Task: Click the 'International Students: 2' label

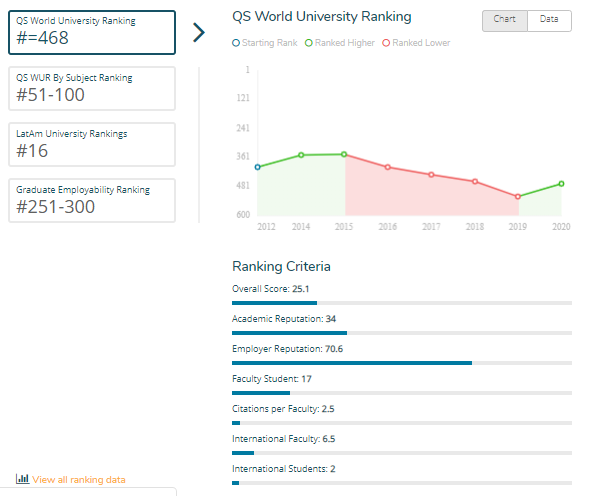Action: click(284, 469)
